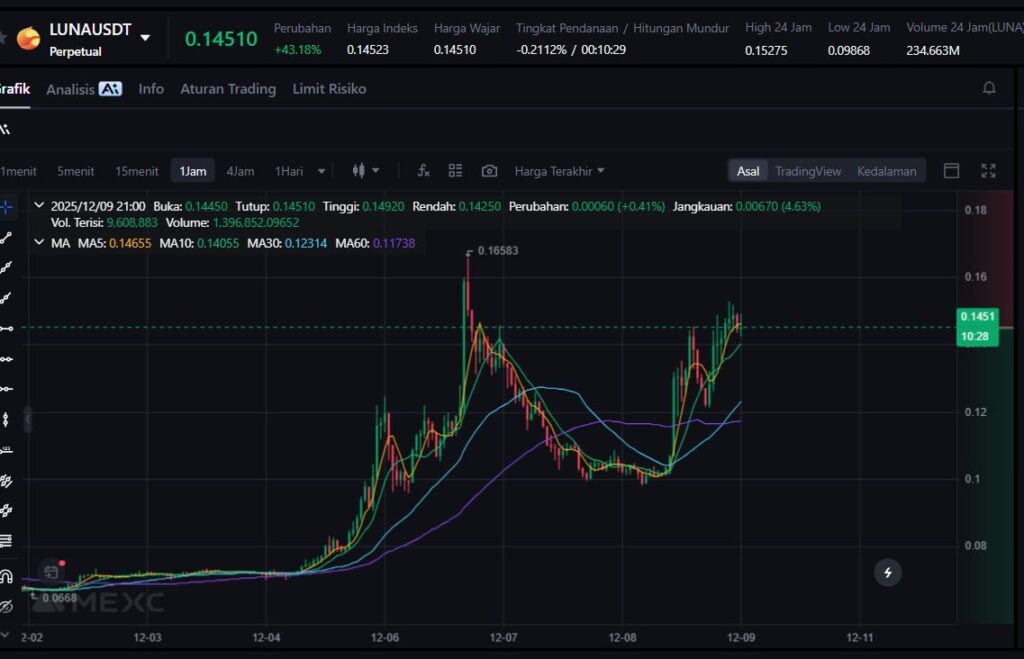This screenshot has height=659, width=1024.
Task: Click the price alert bell icon
Action: tap(989, 89)
